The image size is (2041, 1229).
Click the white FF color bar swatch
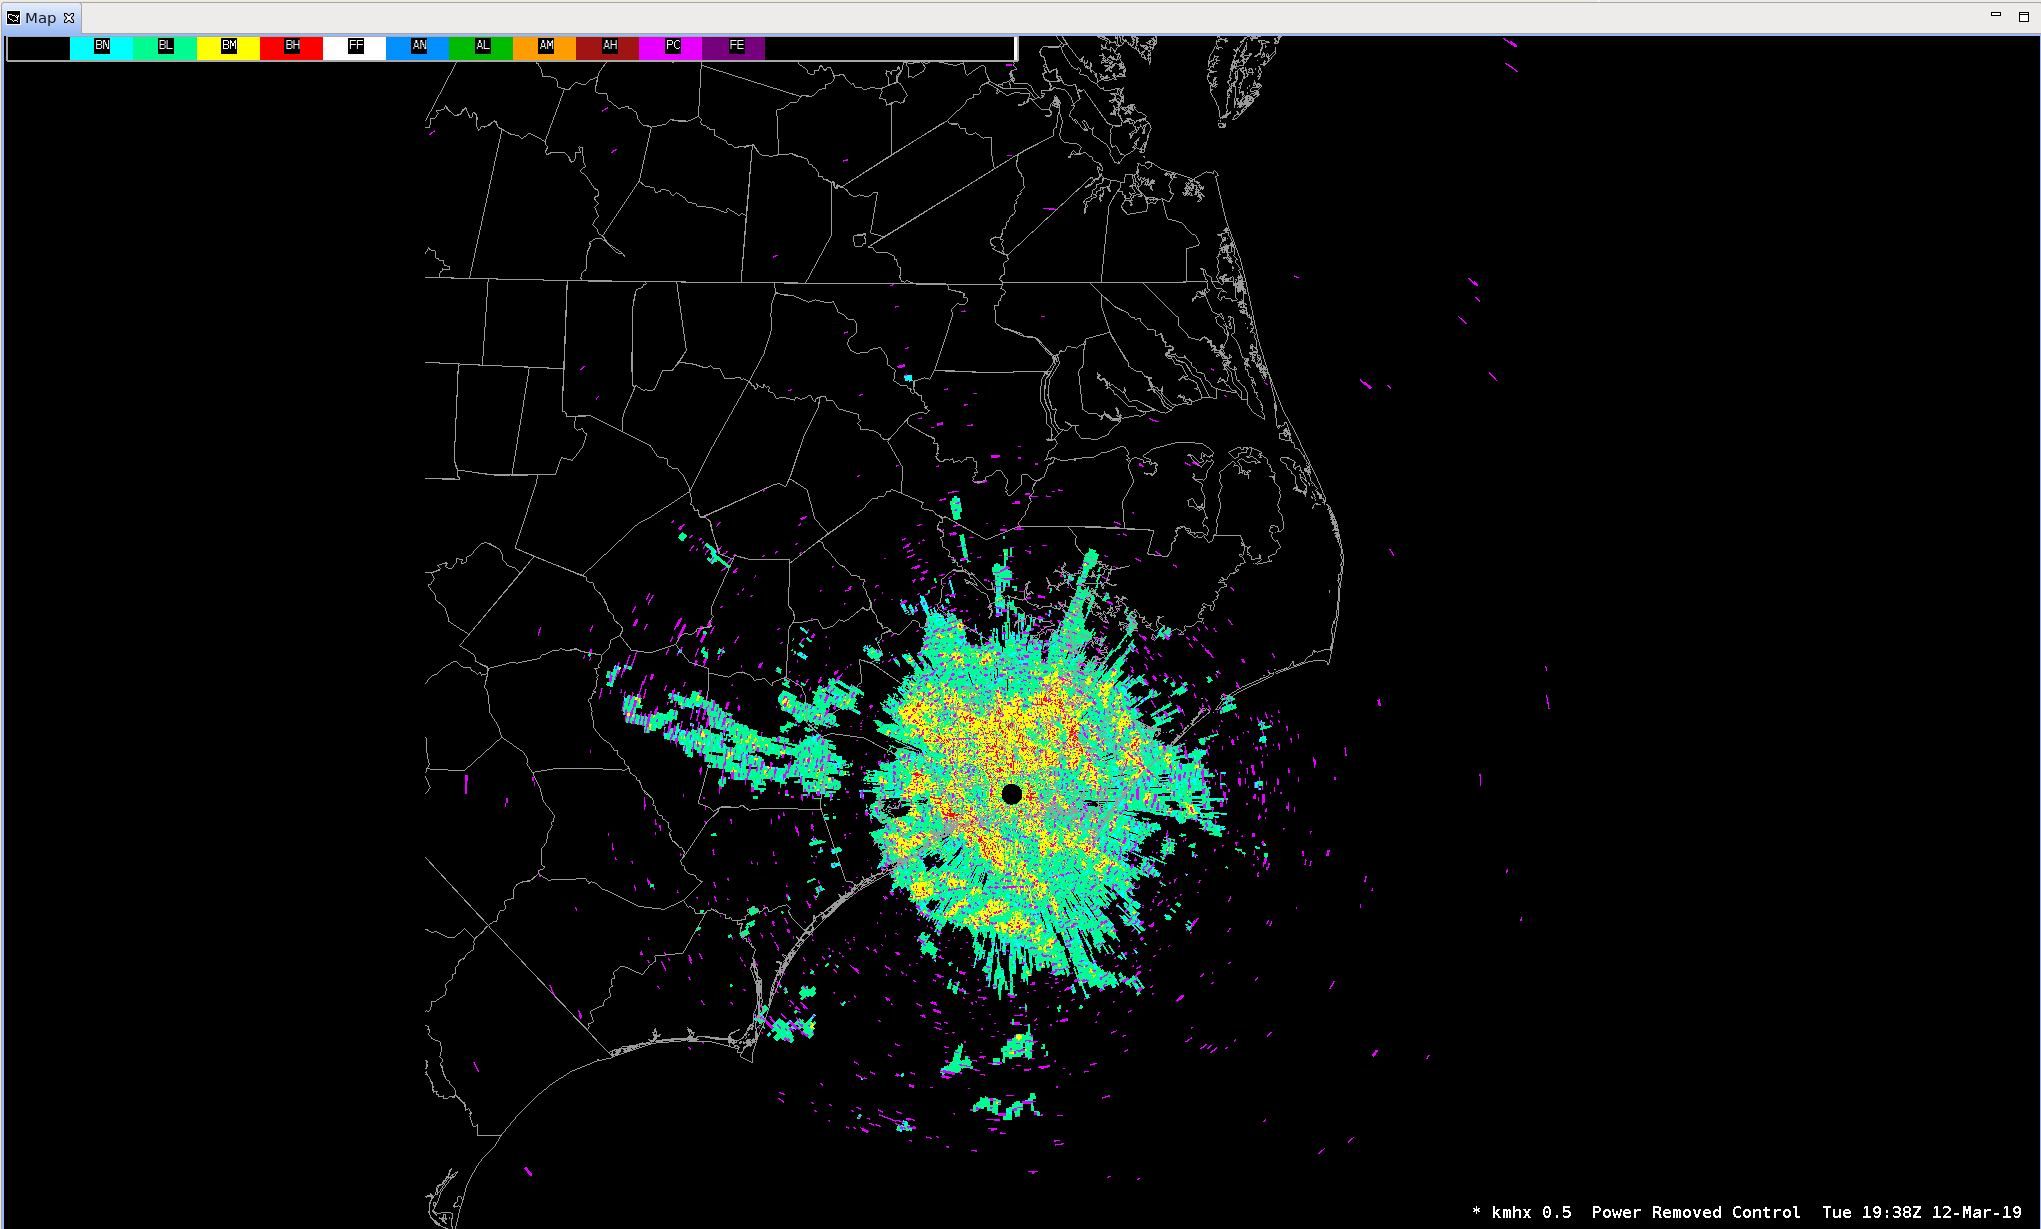355,48
